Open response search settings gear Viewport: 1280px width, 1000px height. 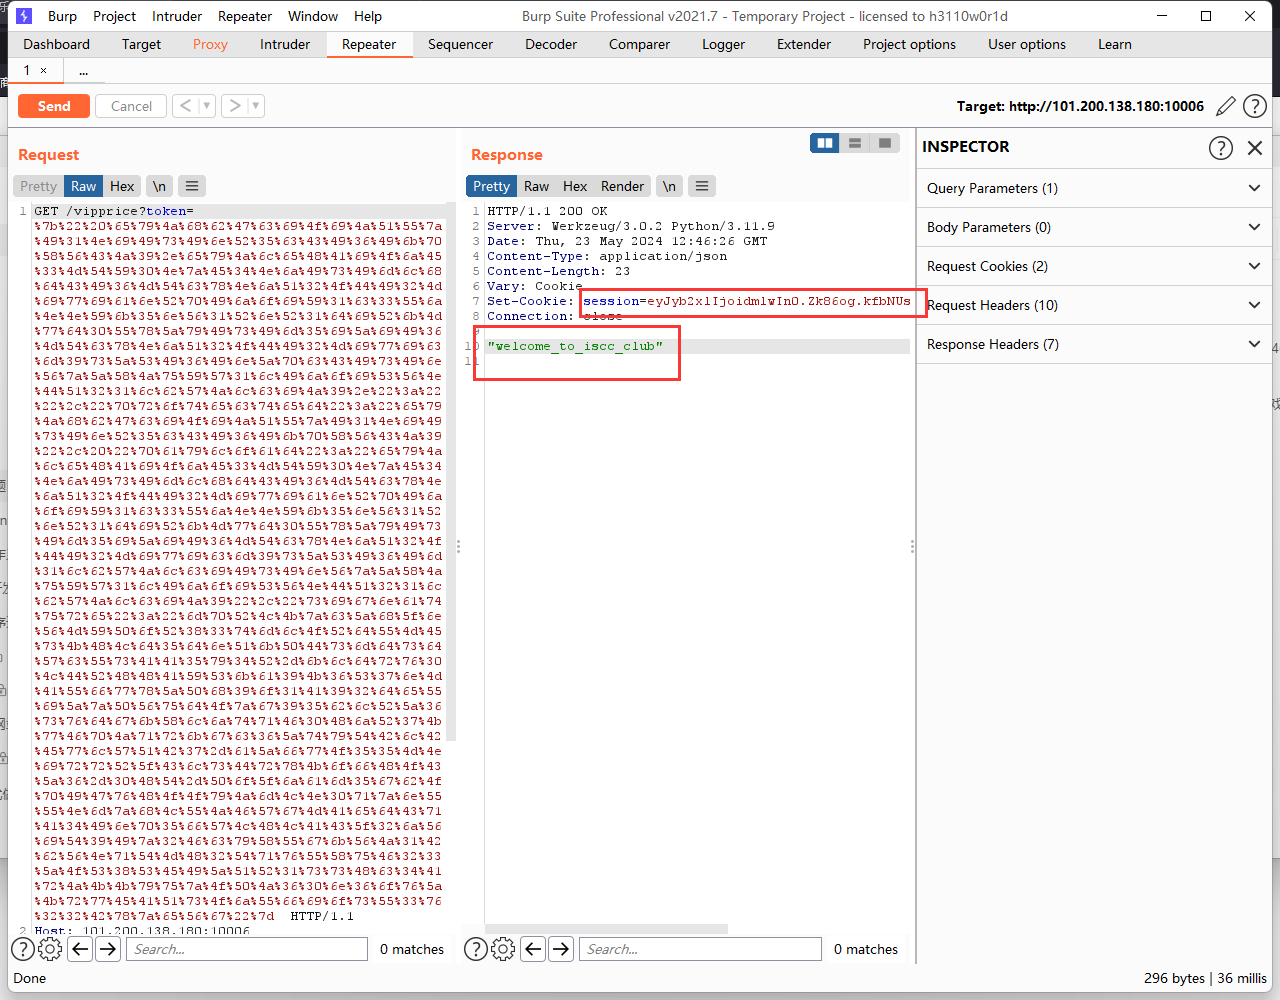(503, 949)
